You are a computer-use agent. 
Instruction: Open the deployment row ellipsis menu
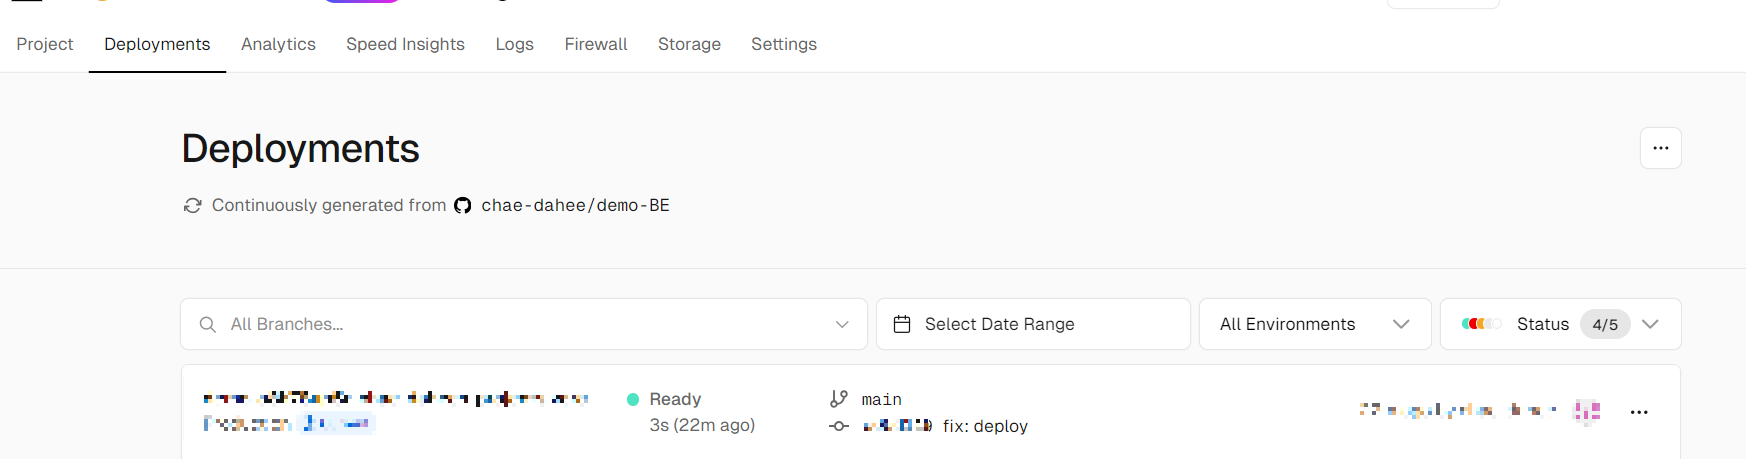pyautogui.click(x=1639, y=412)
